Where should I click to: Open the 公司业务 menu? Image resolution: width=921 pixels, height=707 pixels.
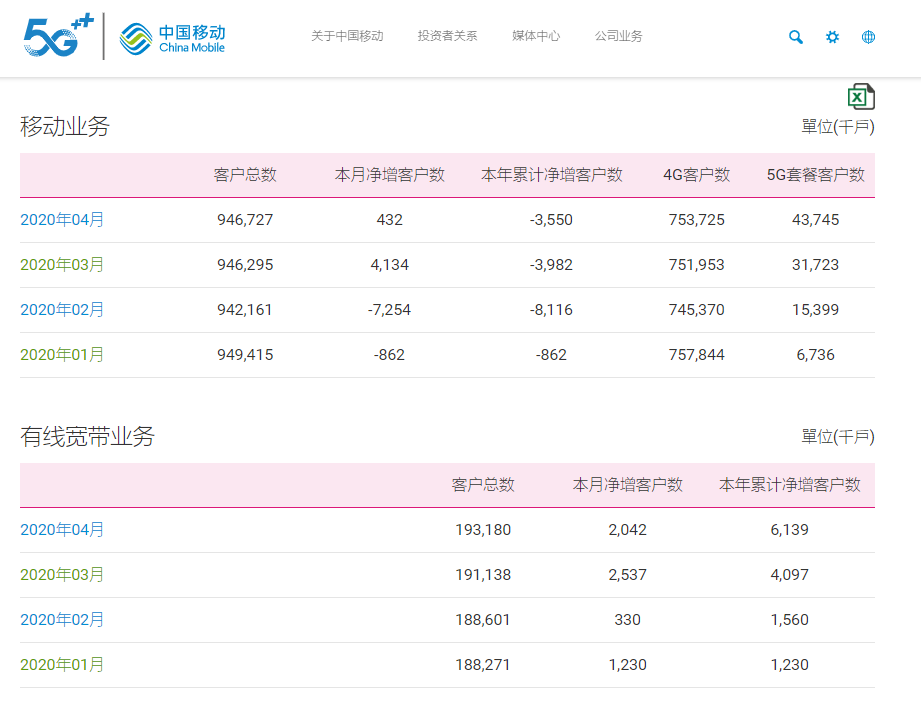(x=619, y=36)
